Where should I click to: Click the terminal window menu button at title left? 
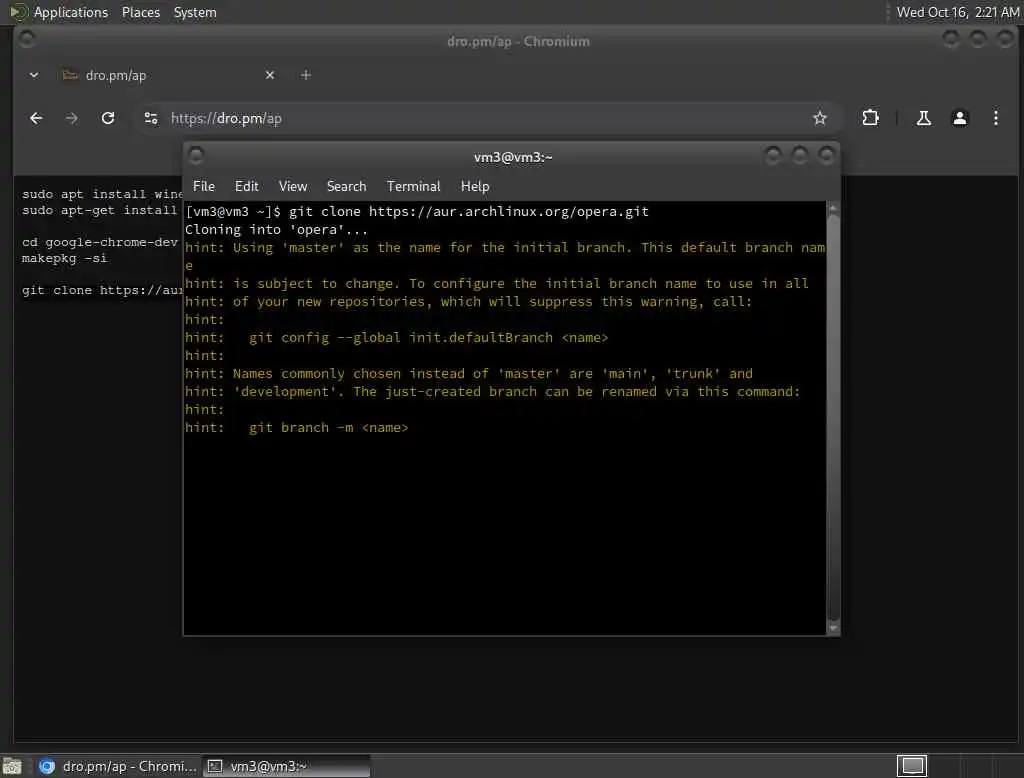point(196,155)
